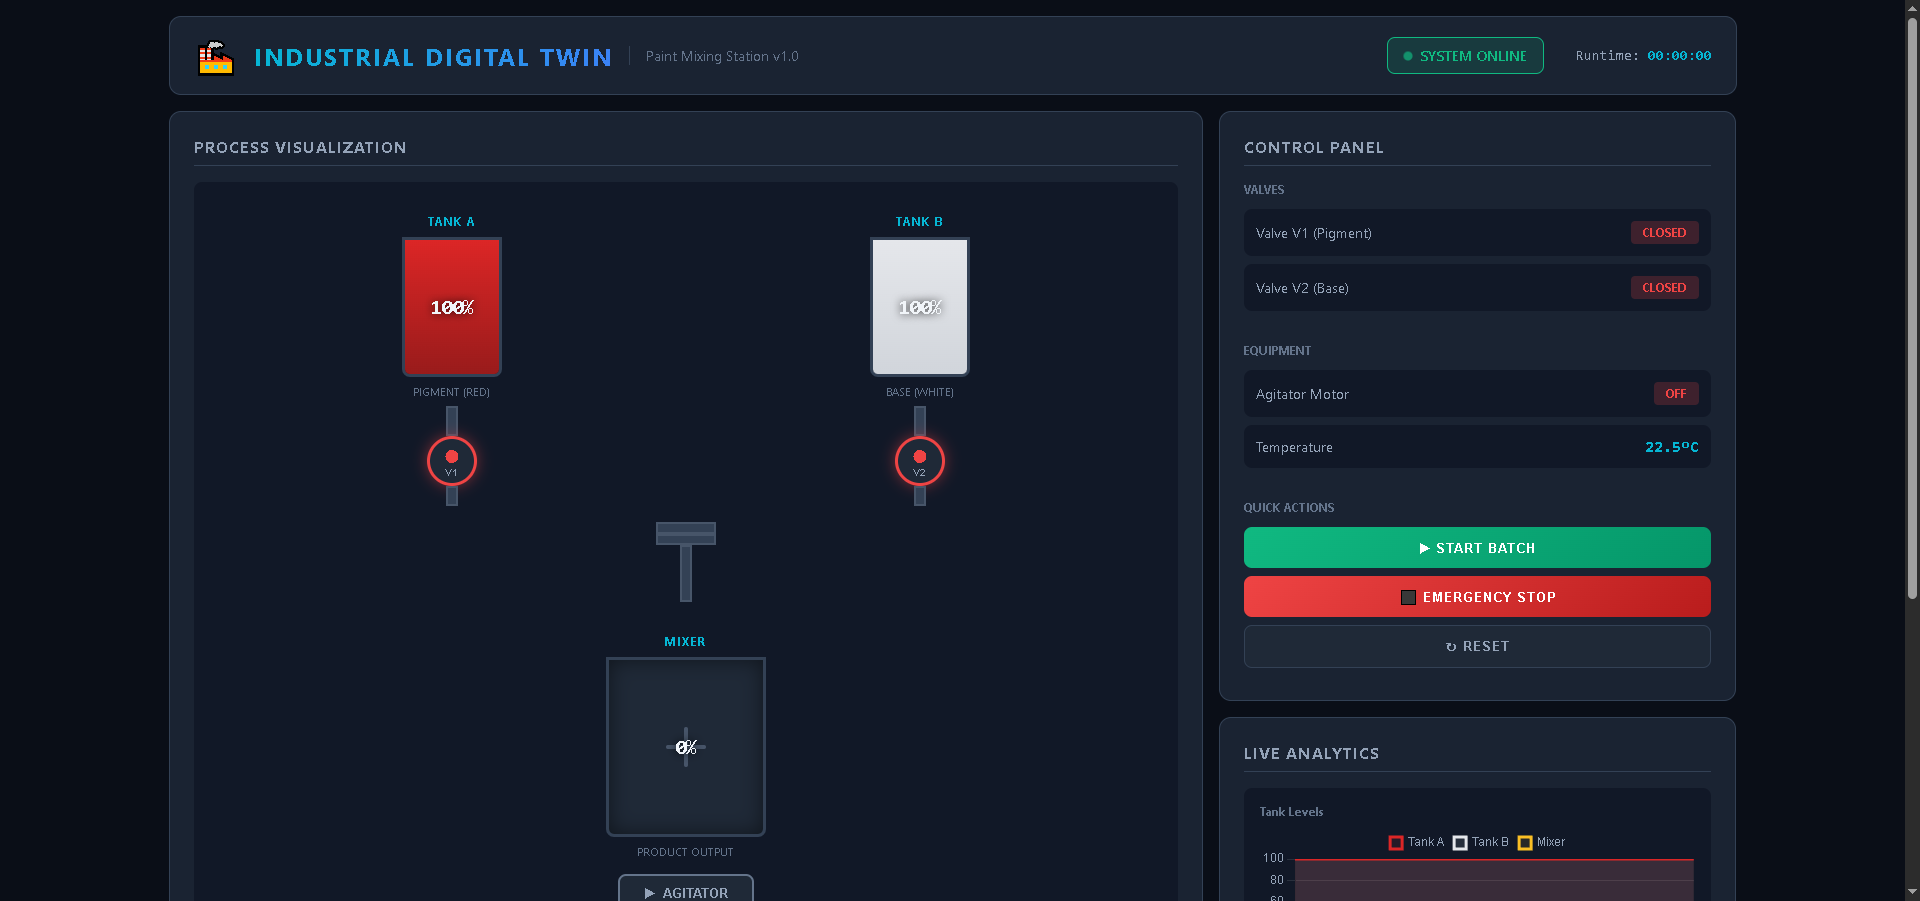This screenshot has width=1920, height=901.
Task: Click the Industrial Digital Twin title
Action: 433,58
